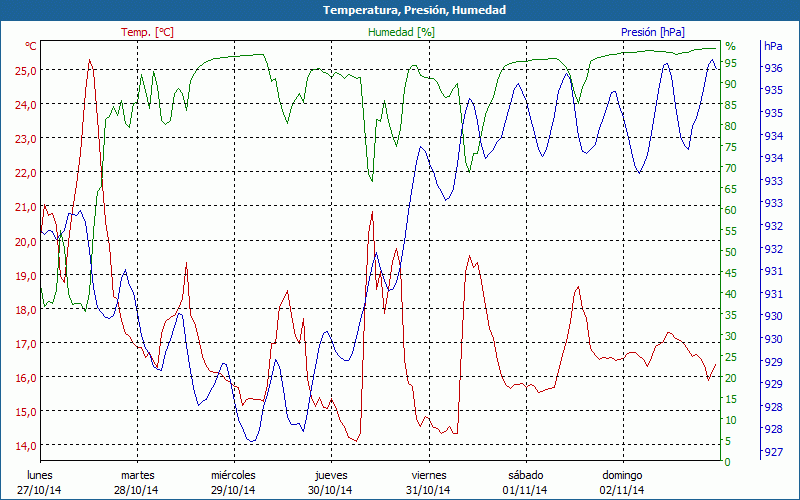Select the red Temp. [°C] legend label

pos(147,32)
